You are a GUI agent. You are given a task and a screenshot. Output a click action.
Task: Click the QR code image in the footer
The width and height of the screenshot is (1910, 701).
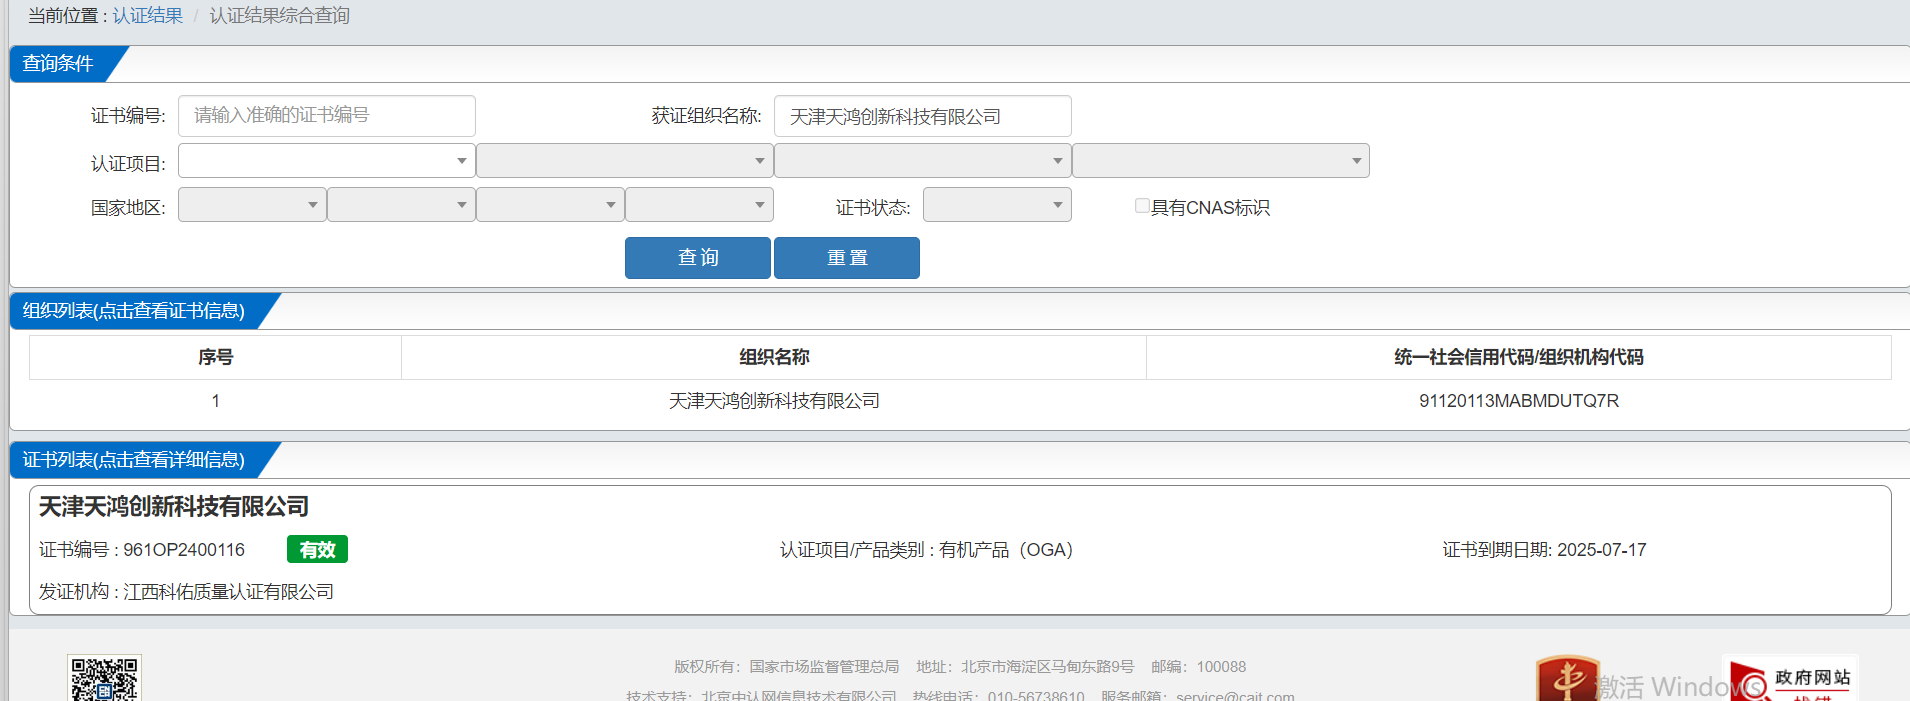click(x=104, y=679)
